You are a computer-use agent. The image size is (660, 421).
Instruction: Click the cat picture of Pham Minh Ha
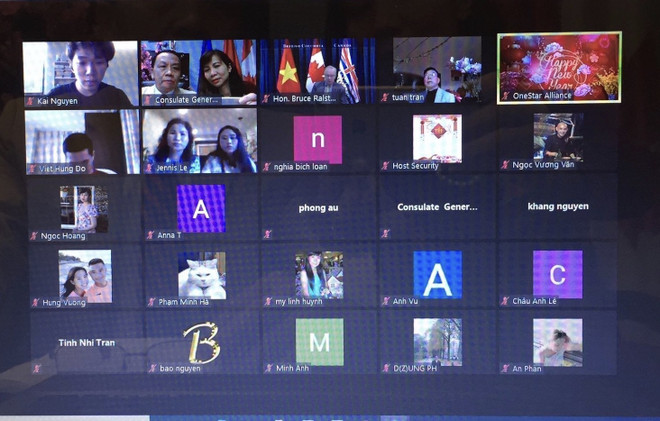coord(201,274)
